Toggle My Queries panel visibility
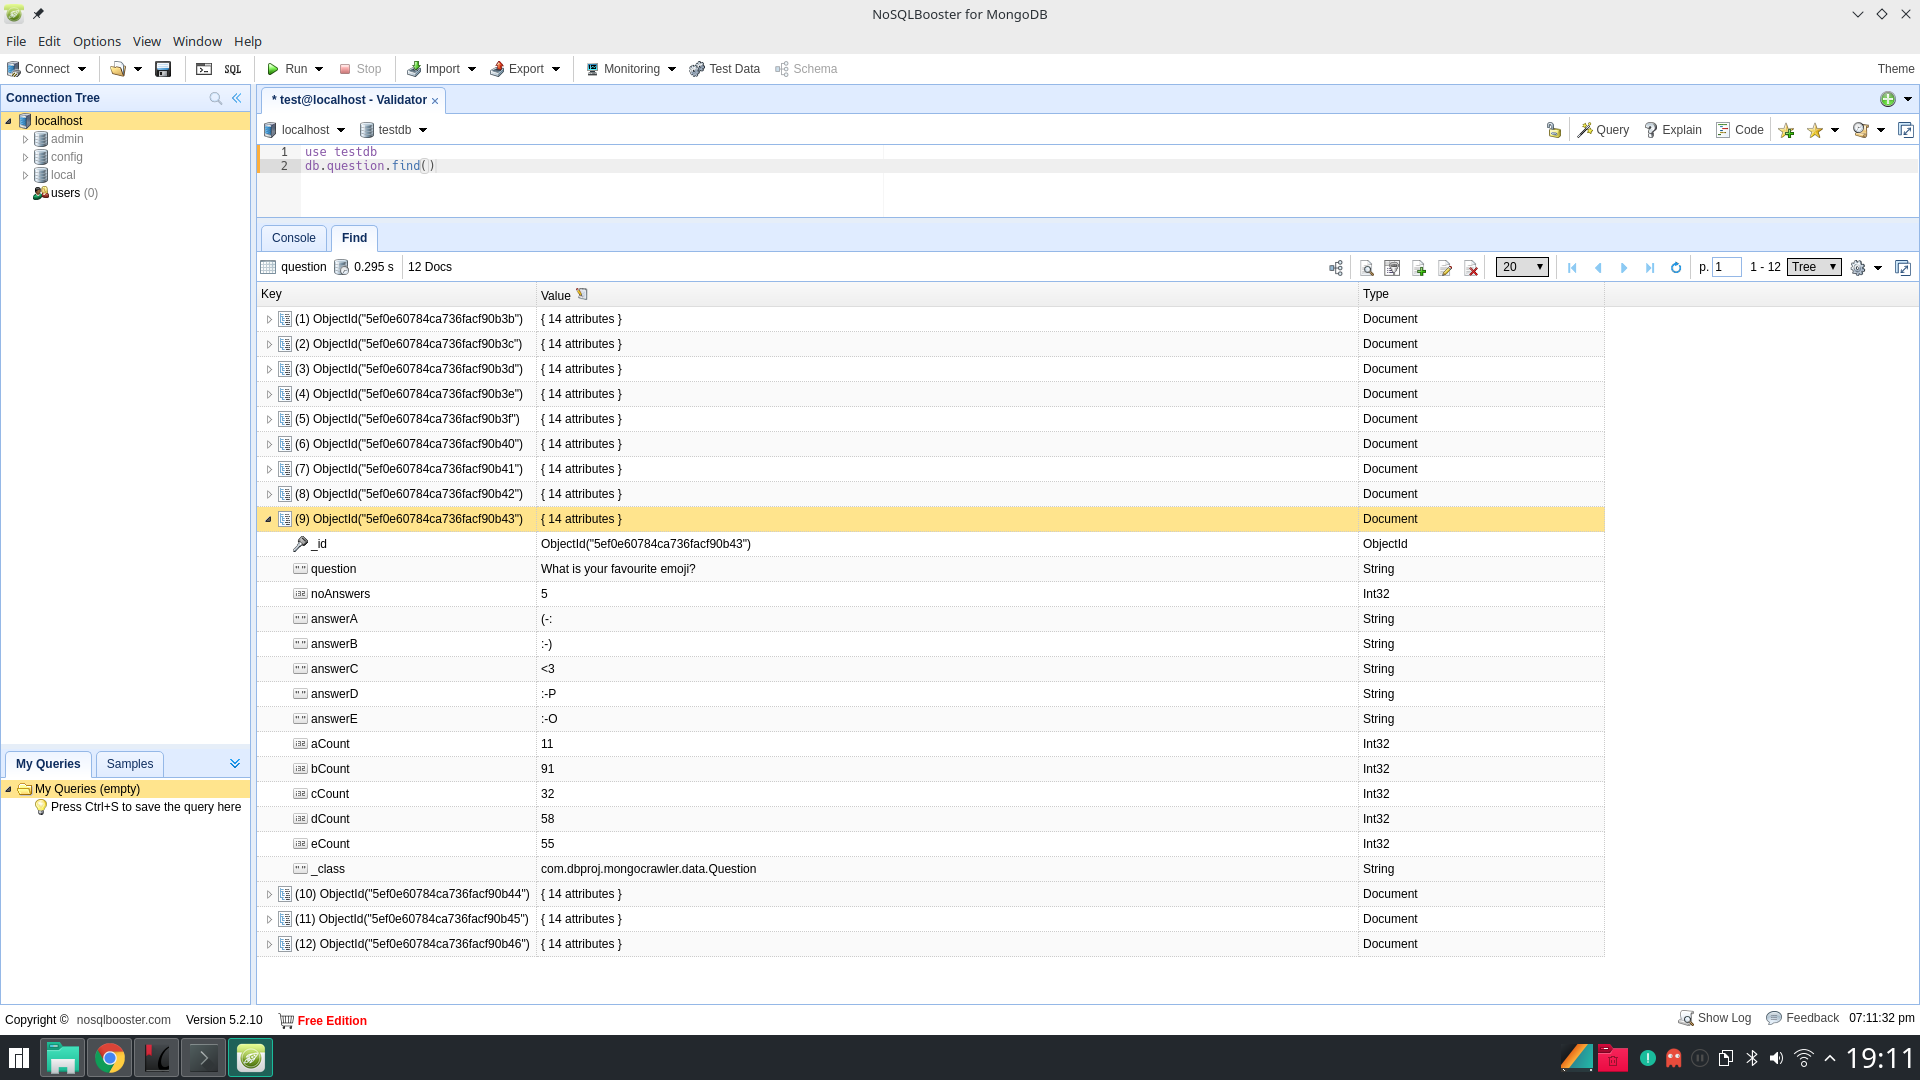Image resolution: width=1920 pixels, height=1080 pixels. click(x=235, y=764)
